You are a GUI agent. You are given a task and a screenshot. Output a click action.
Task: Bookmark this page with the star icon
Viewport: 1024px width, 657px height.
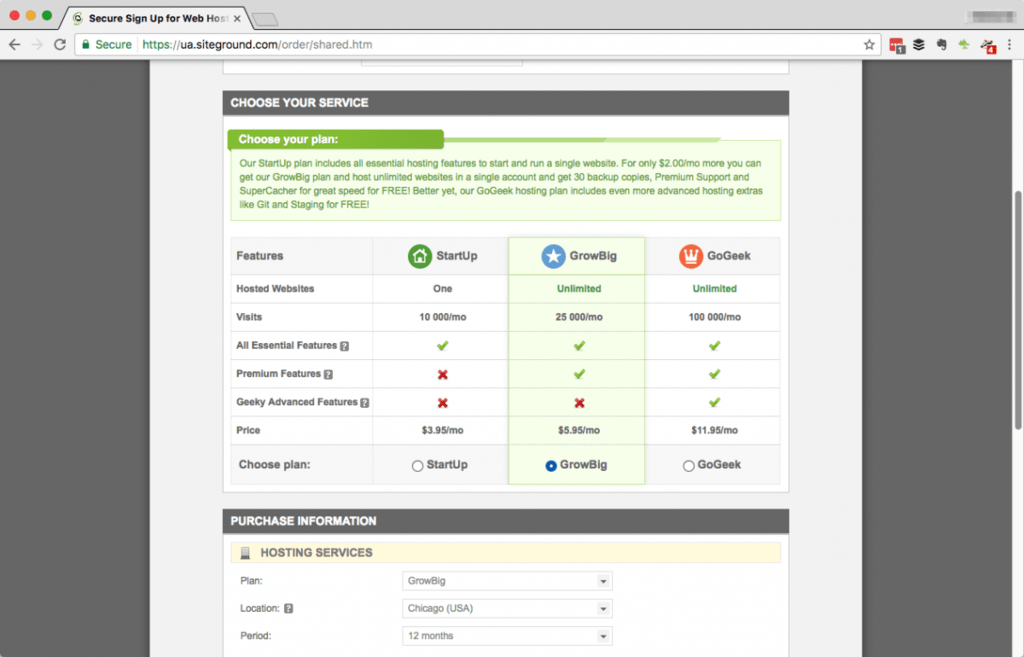coord(869,44)
